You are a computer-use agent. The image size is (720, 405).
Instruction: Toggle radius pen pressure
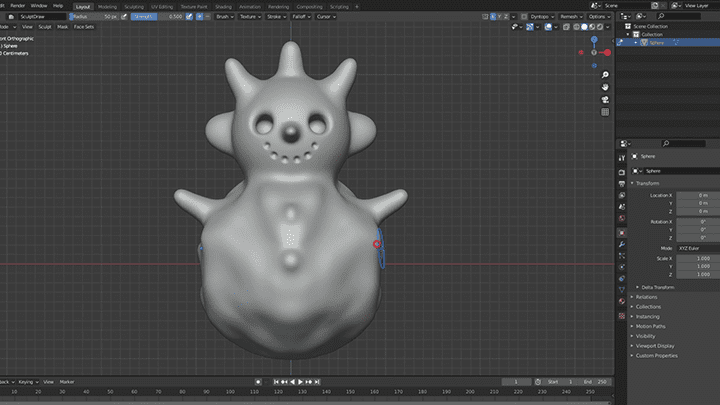tap(124, 17)
